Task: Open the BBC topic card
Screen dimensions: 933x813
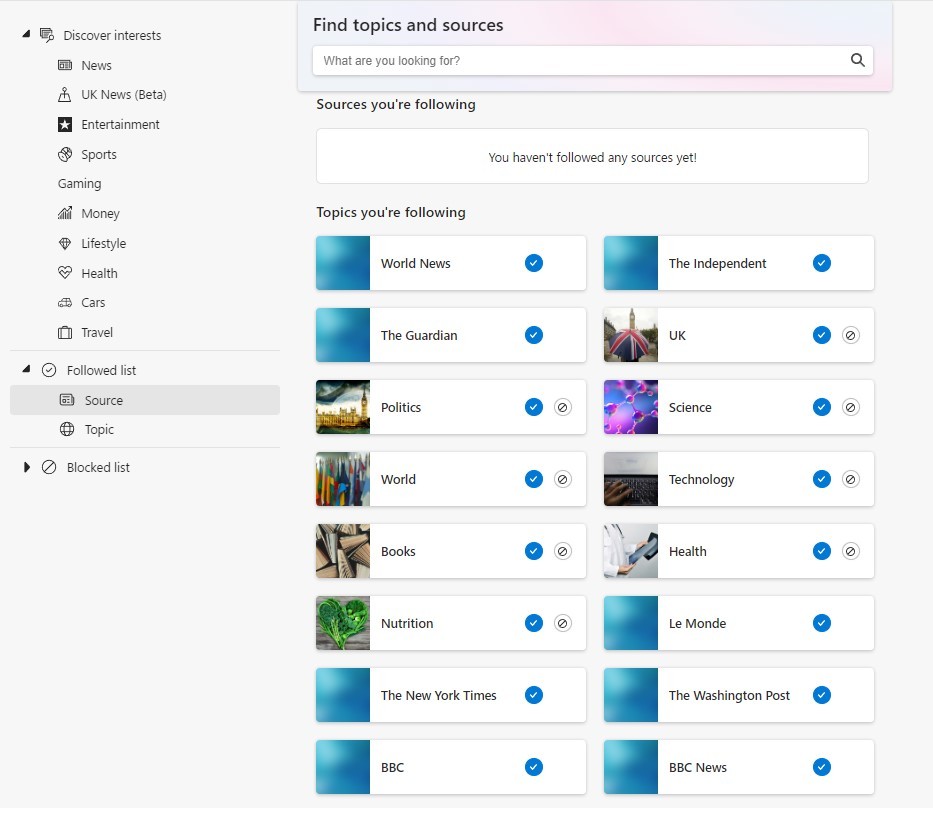Action: click(x=450, y=767)
